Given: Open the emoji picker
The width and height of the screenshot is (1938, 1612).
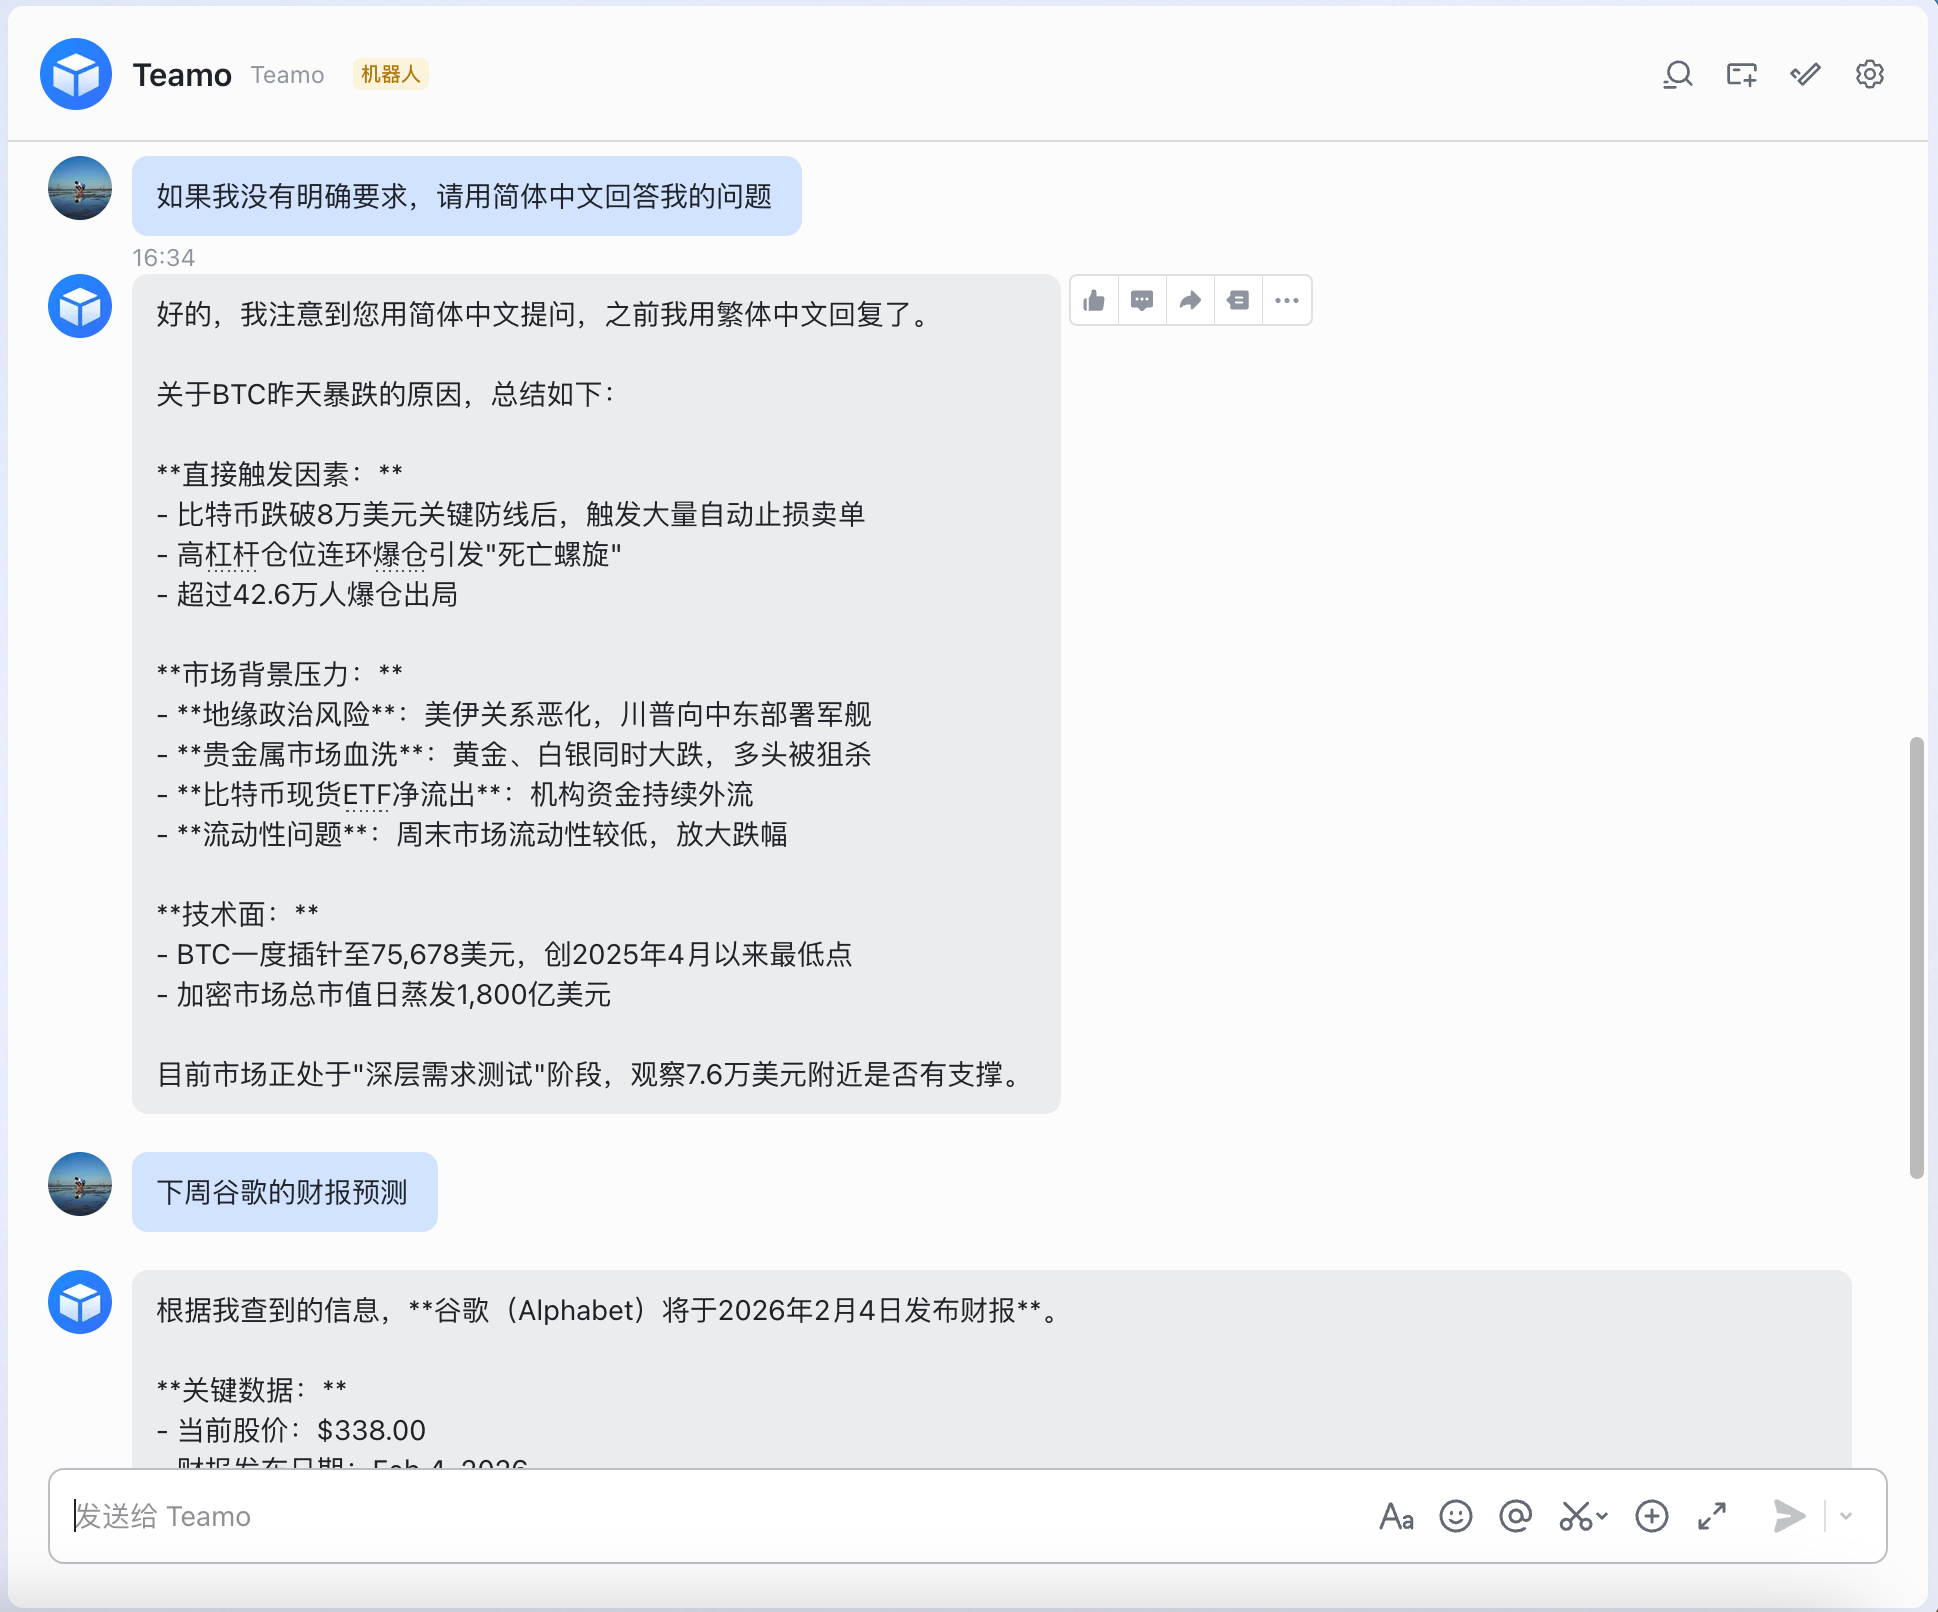Looking at the screenshot, I should [1456, 1517].
